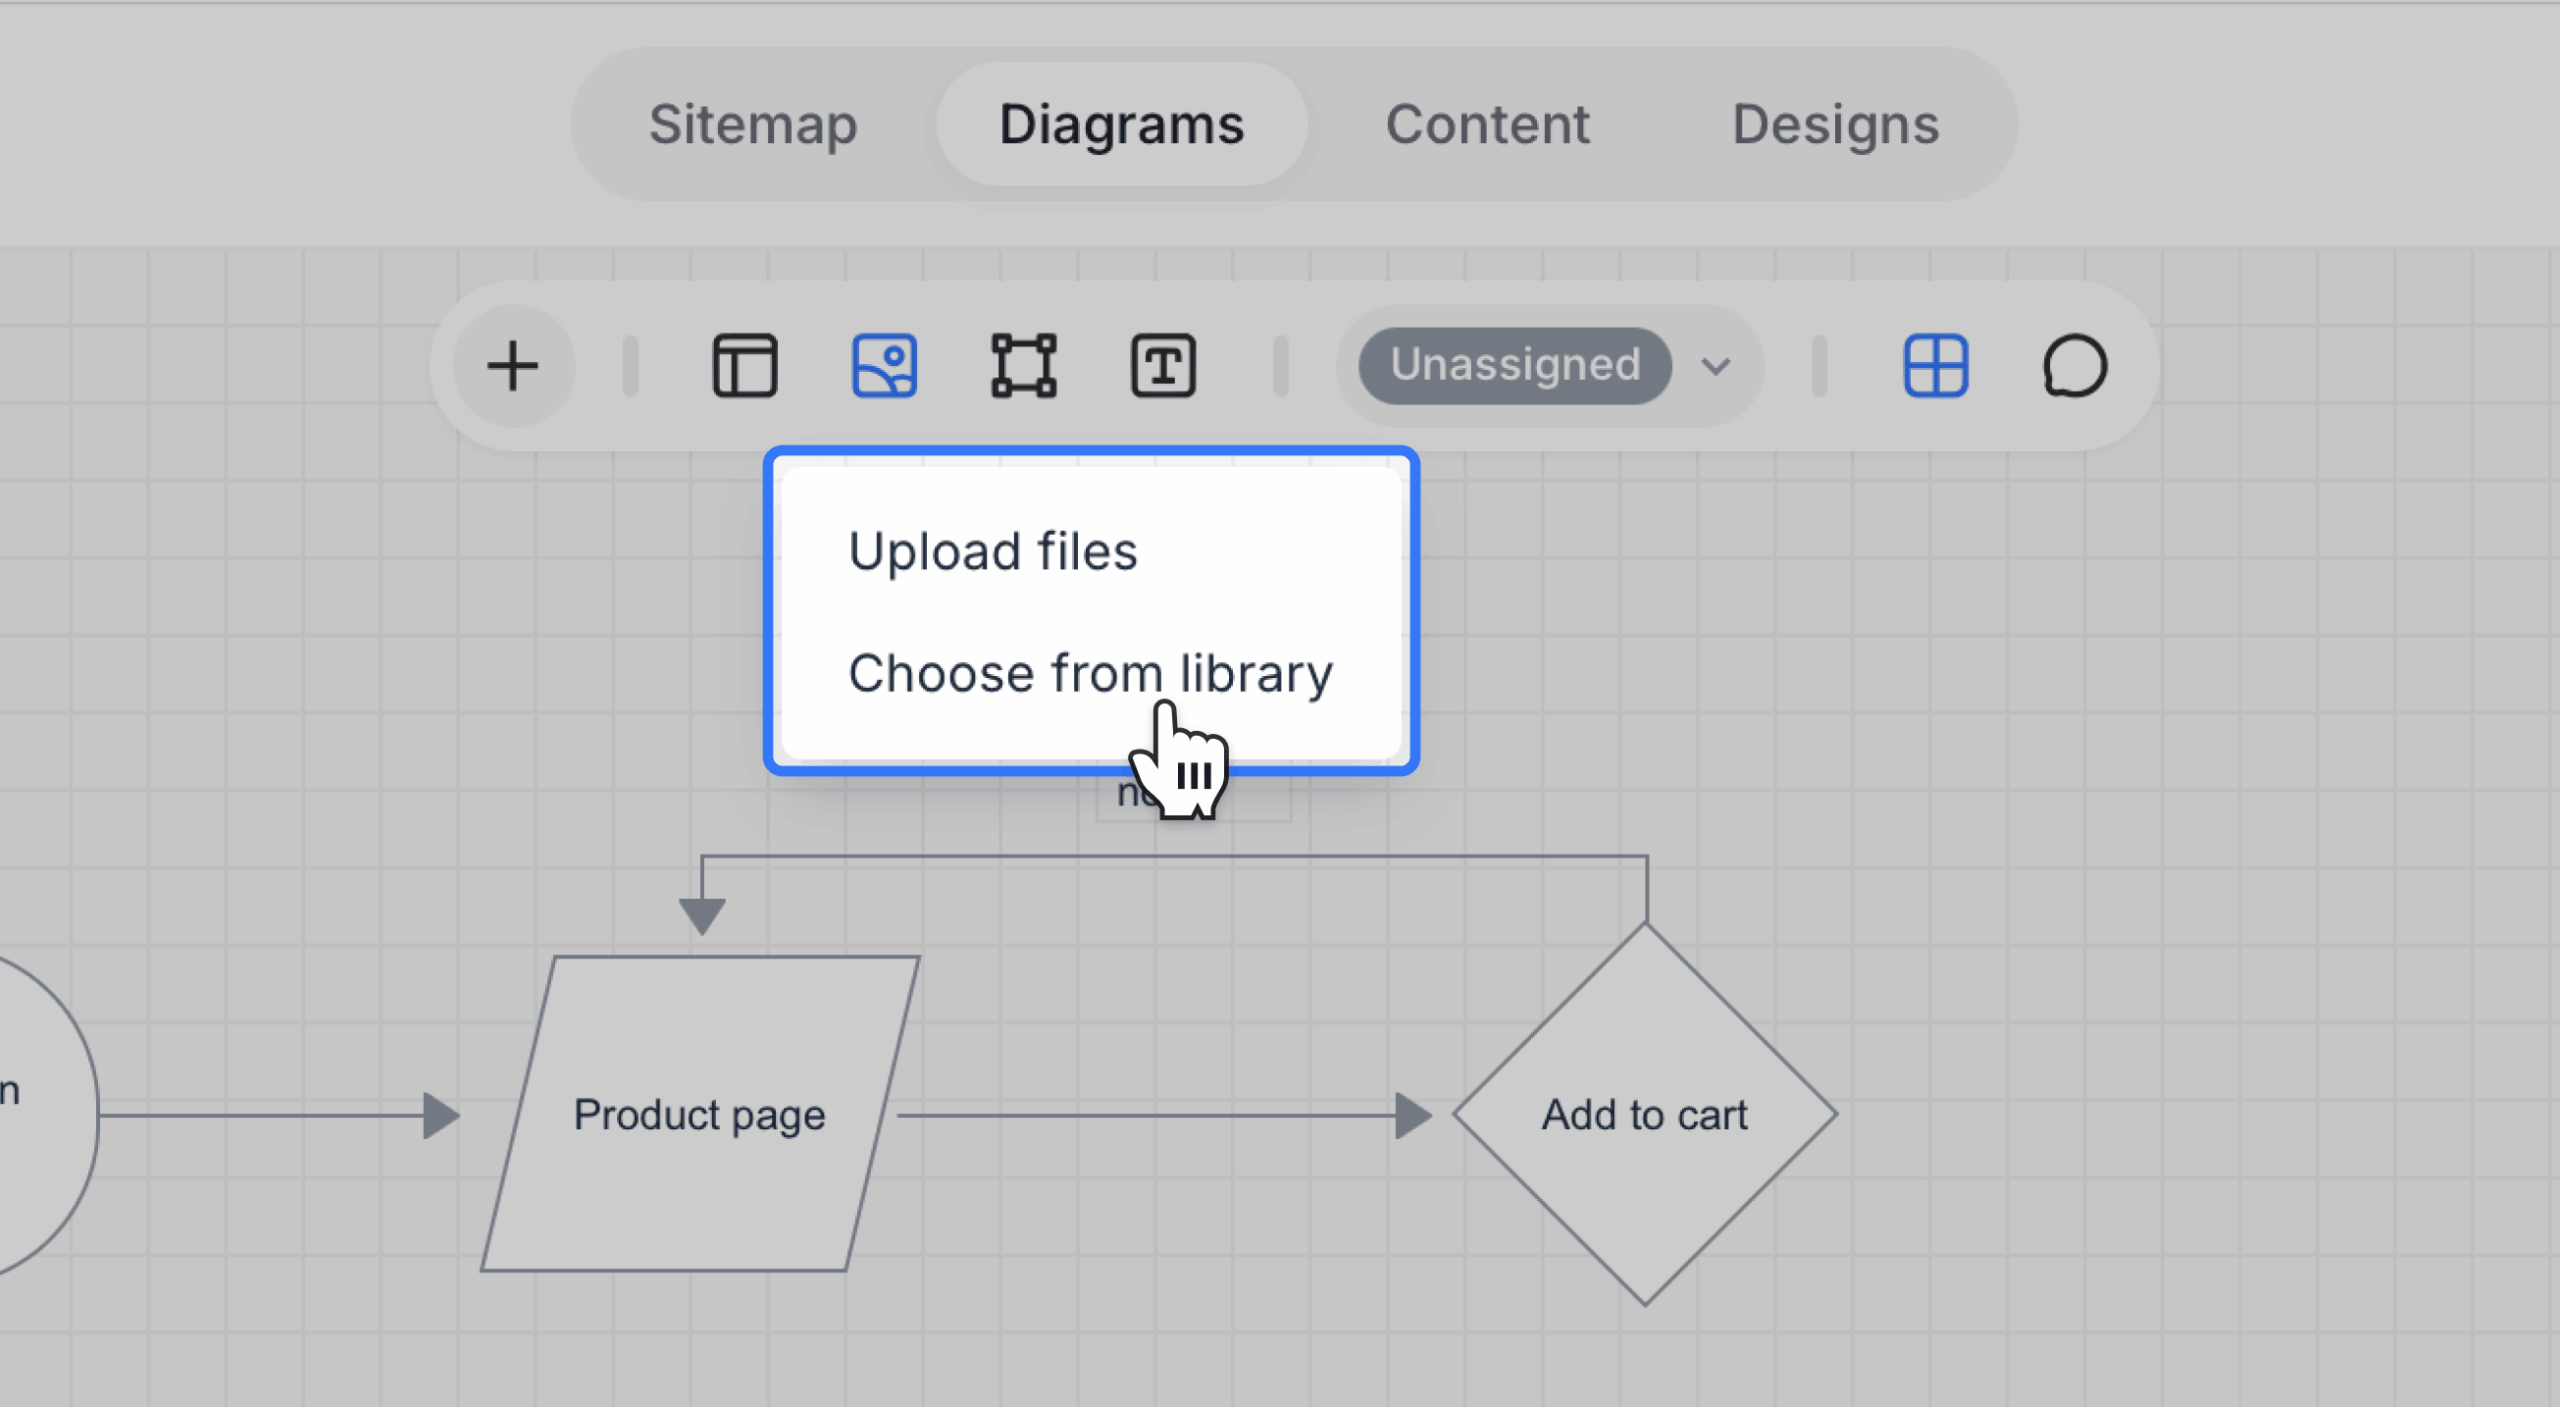
Task: Click the Unassigned status badge
Action: (x=1514, y=366)
